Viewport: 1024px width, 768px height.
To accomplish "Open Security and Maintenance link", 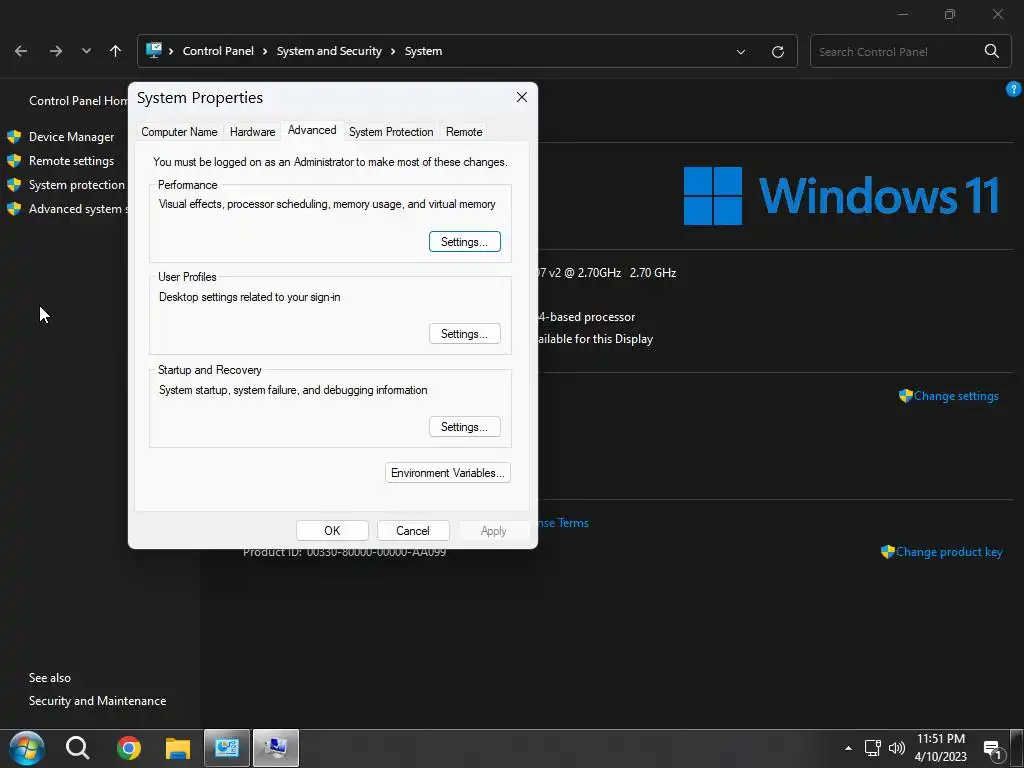I will click(97, 701).
